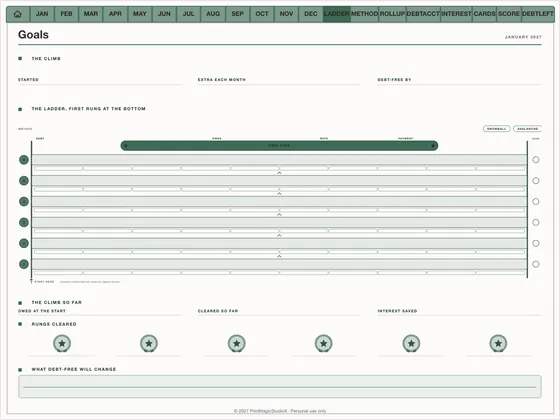This screenshot has width=560, height=420.
Task: Click the up chevron between rungs 6 and 5
Action: tap(279, 173)
